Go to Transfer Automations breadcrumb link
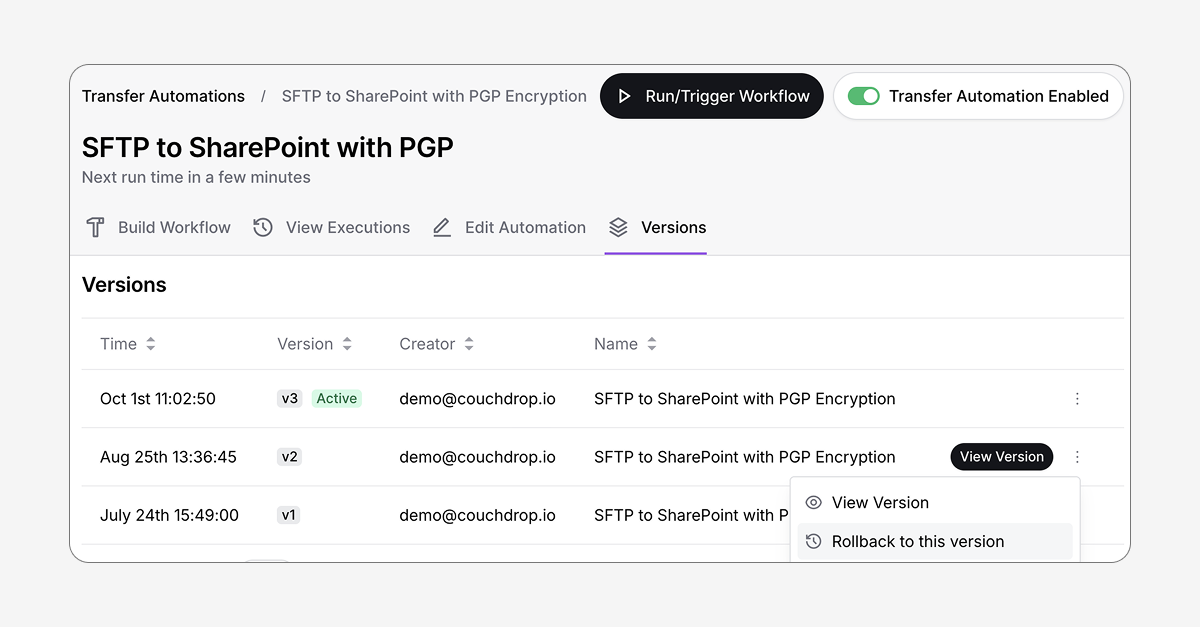This screenshot has height=627, width=1200. pos(163,97)
